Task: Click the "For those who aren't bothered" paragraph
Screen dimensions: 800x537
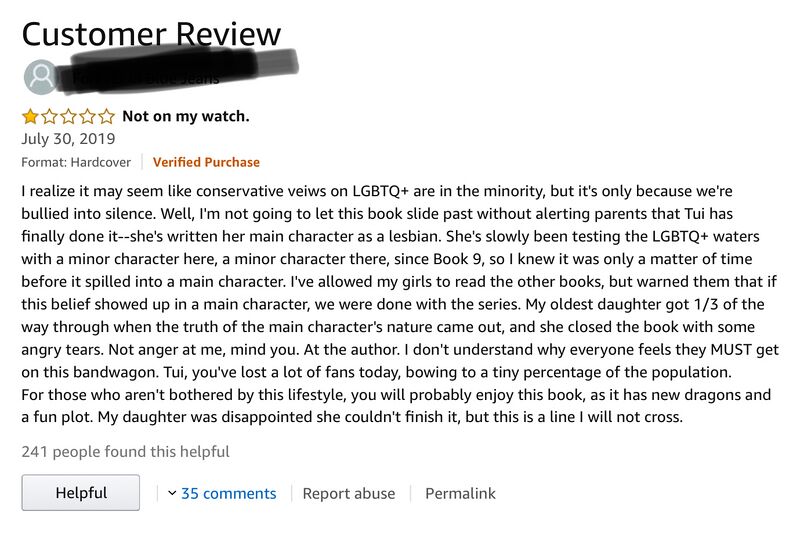Action: pyautogui.click(x=395, y=395)
